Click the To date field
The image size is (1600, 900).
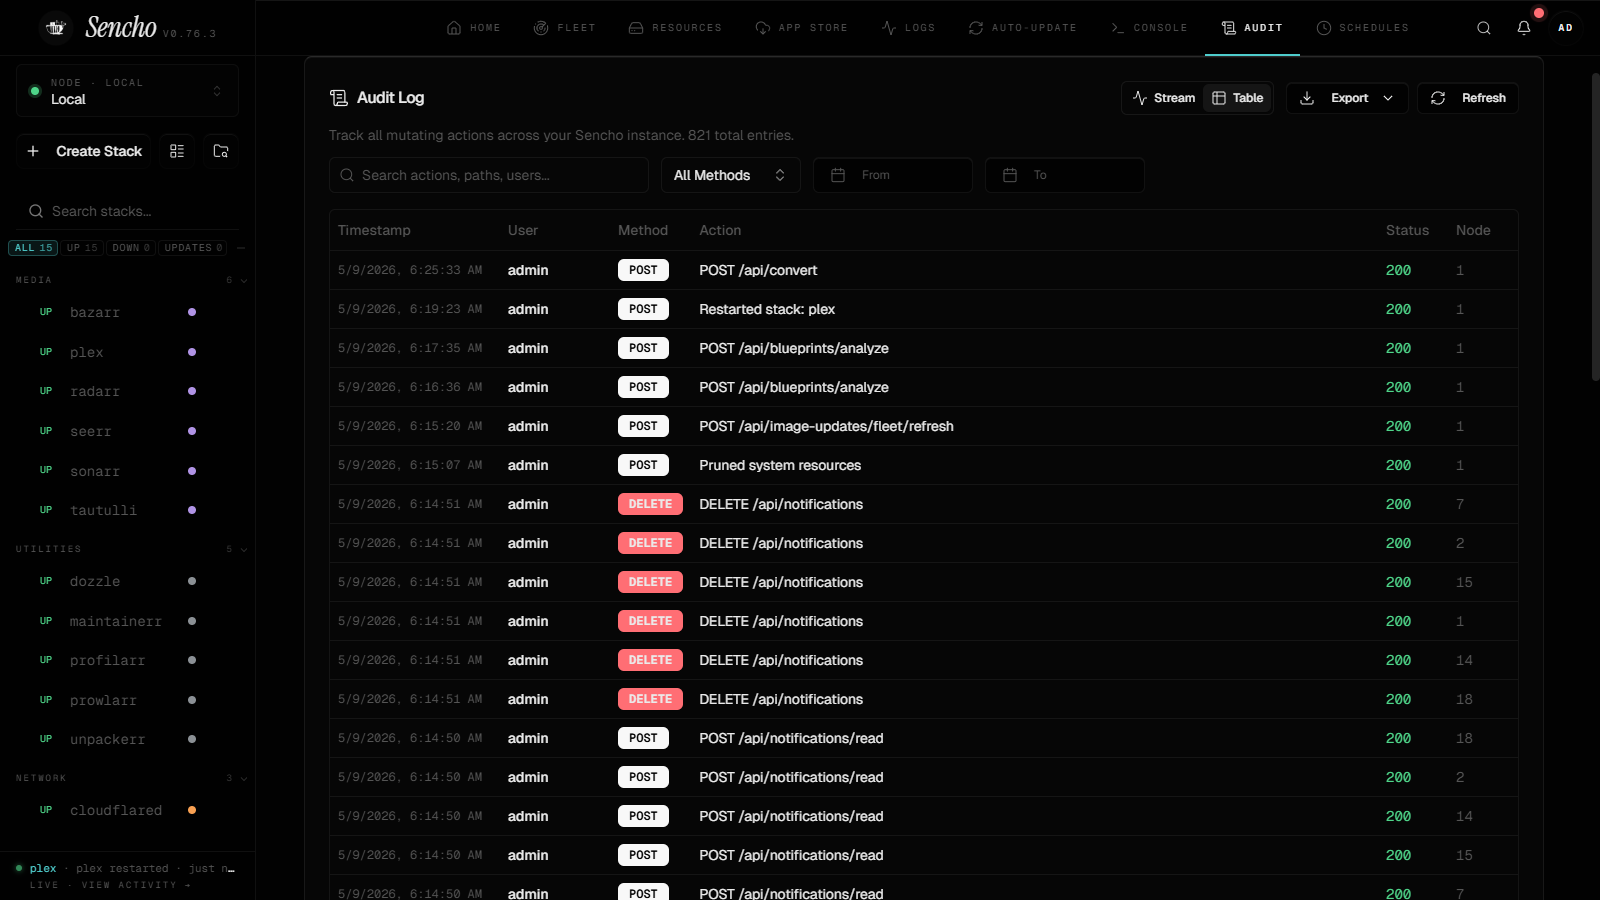click(1065, 175)
